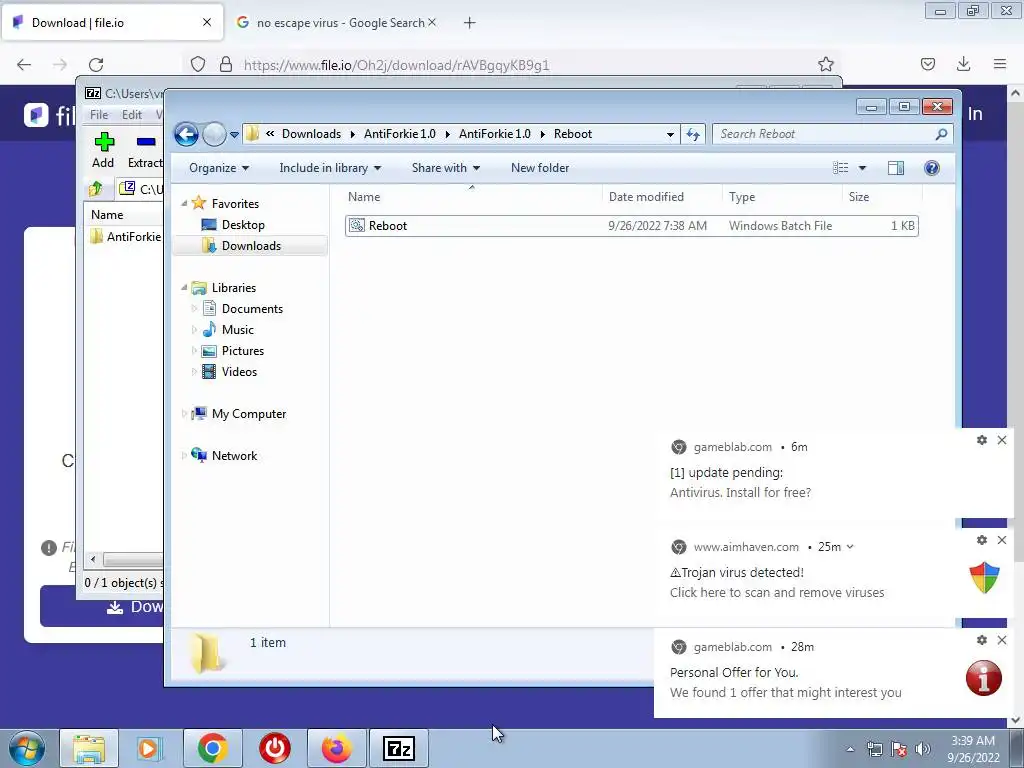Select Network in navigation pane
Image resolution: width=1024 pixels, height=768 pixels.
pos(234,456)
